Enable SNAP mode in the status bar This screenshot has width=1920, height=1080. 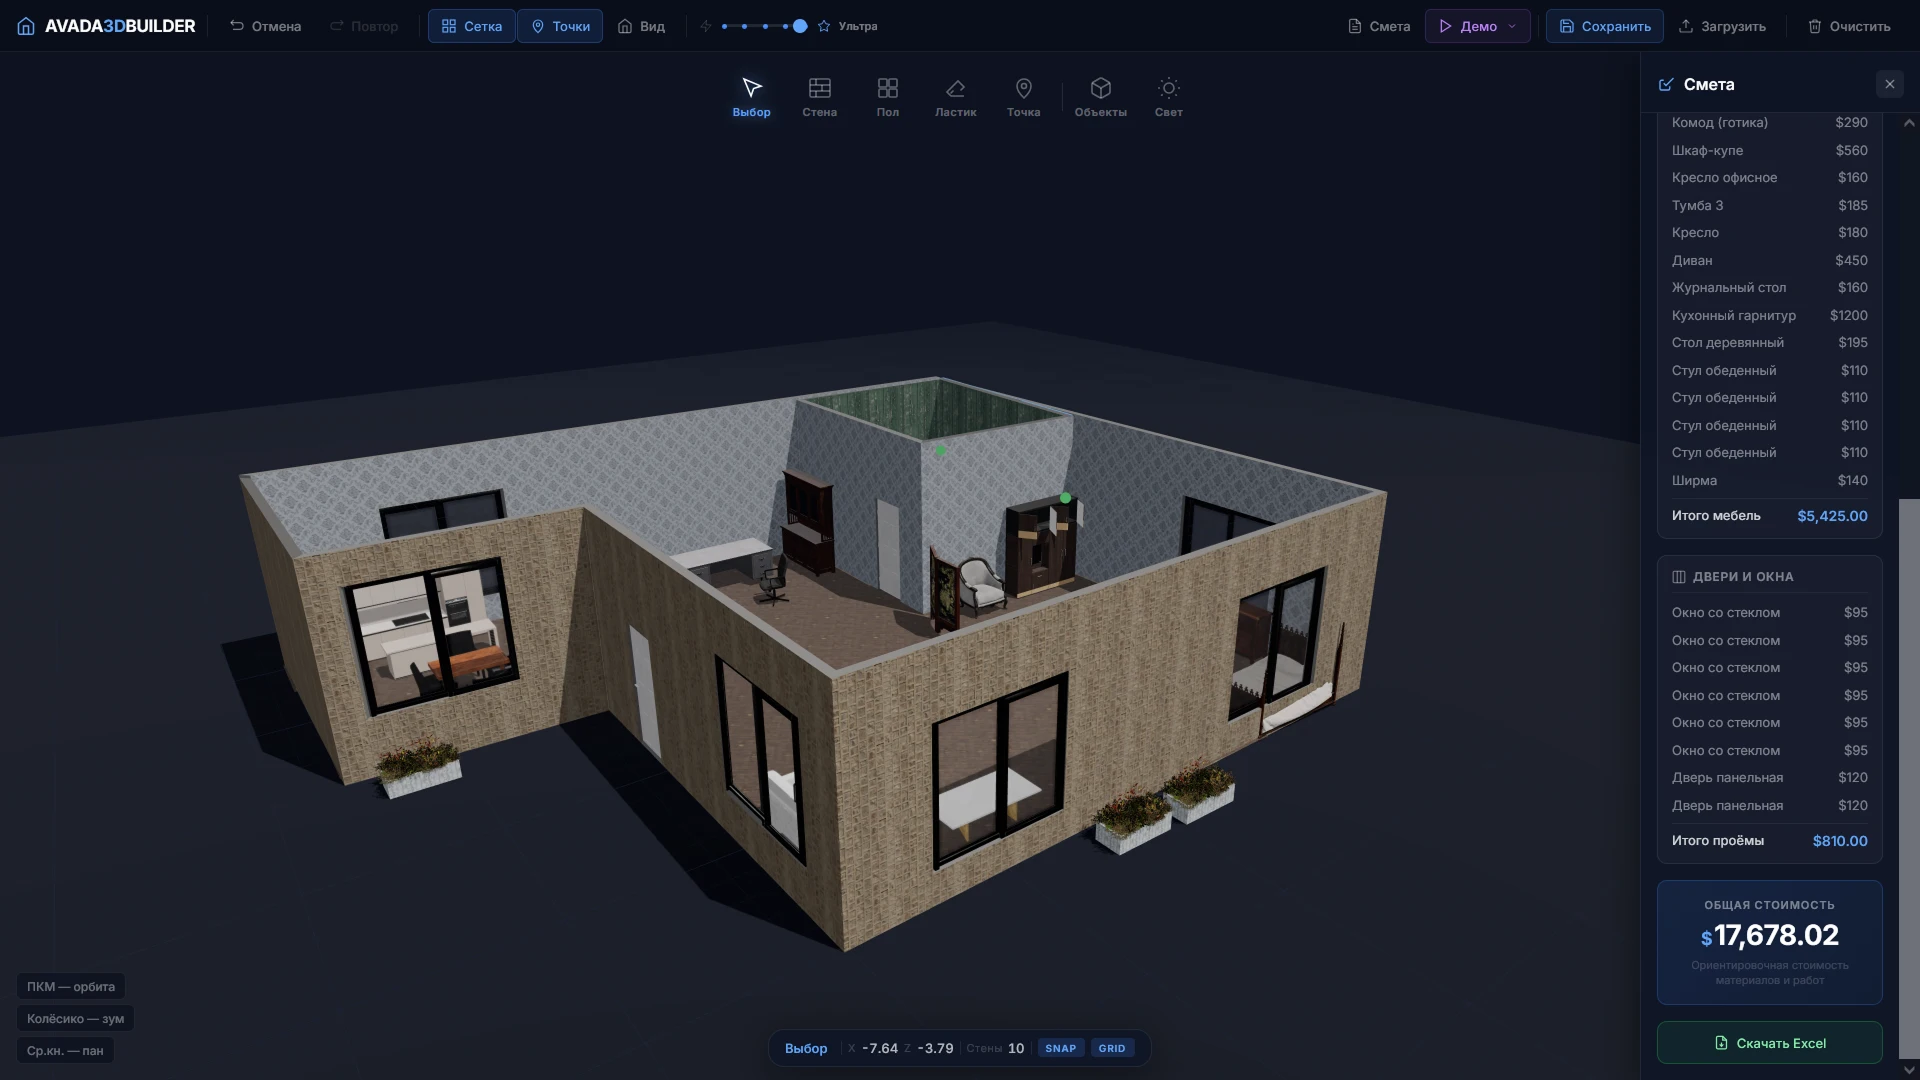coord(1061,1048)
